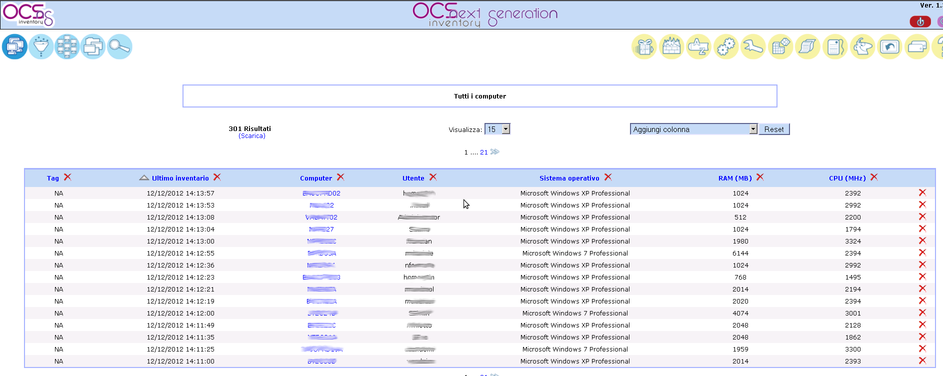Remove the Ultimo inventario column
The image size is (943, 376).
point(217,177)
